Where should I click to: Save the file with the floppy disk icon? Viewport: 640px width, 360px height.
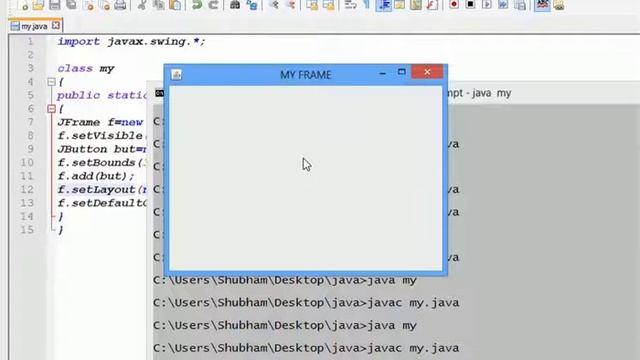55,5
